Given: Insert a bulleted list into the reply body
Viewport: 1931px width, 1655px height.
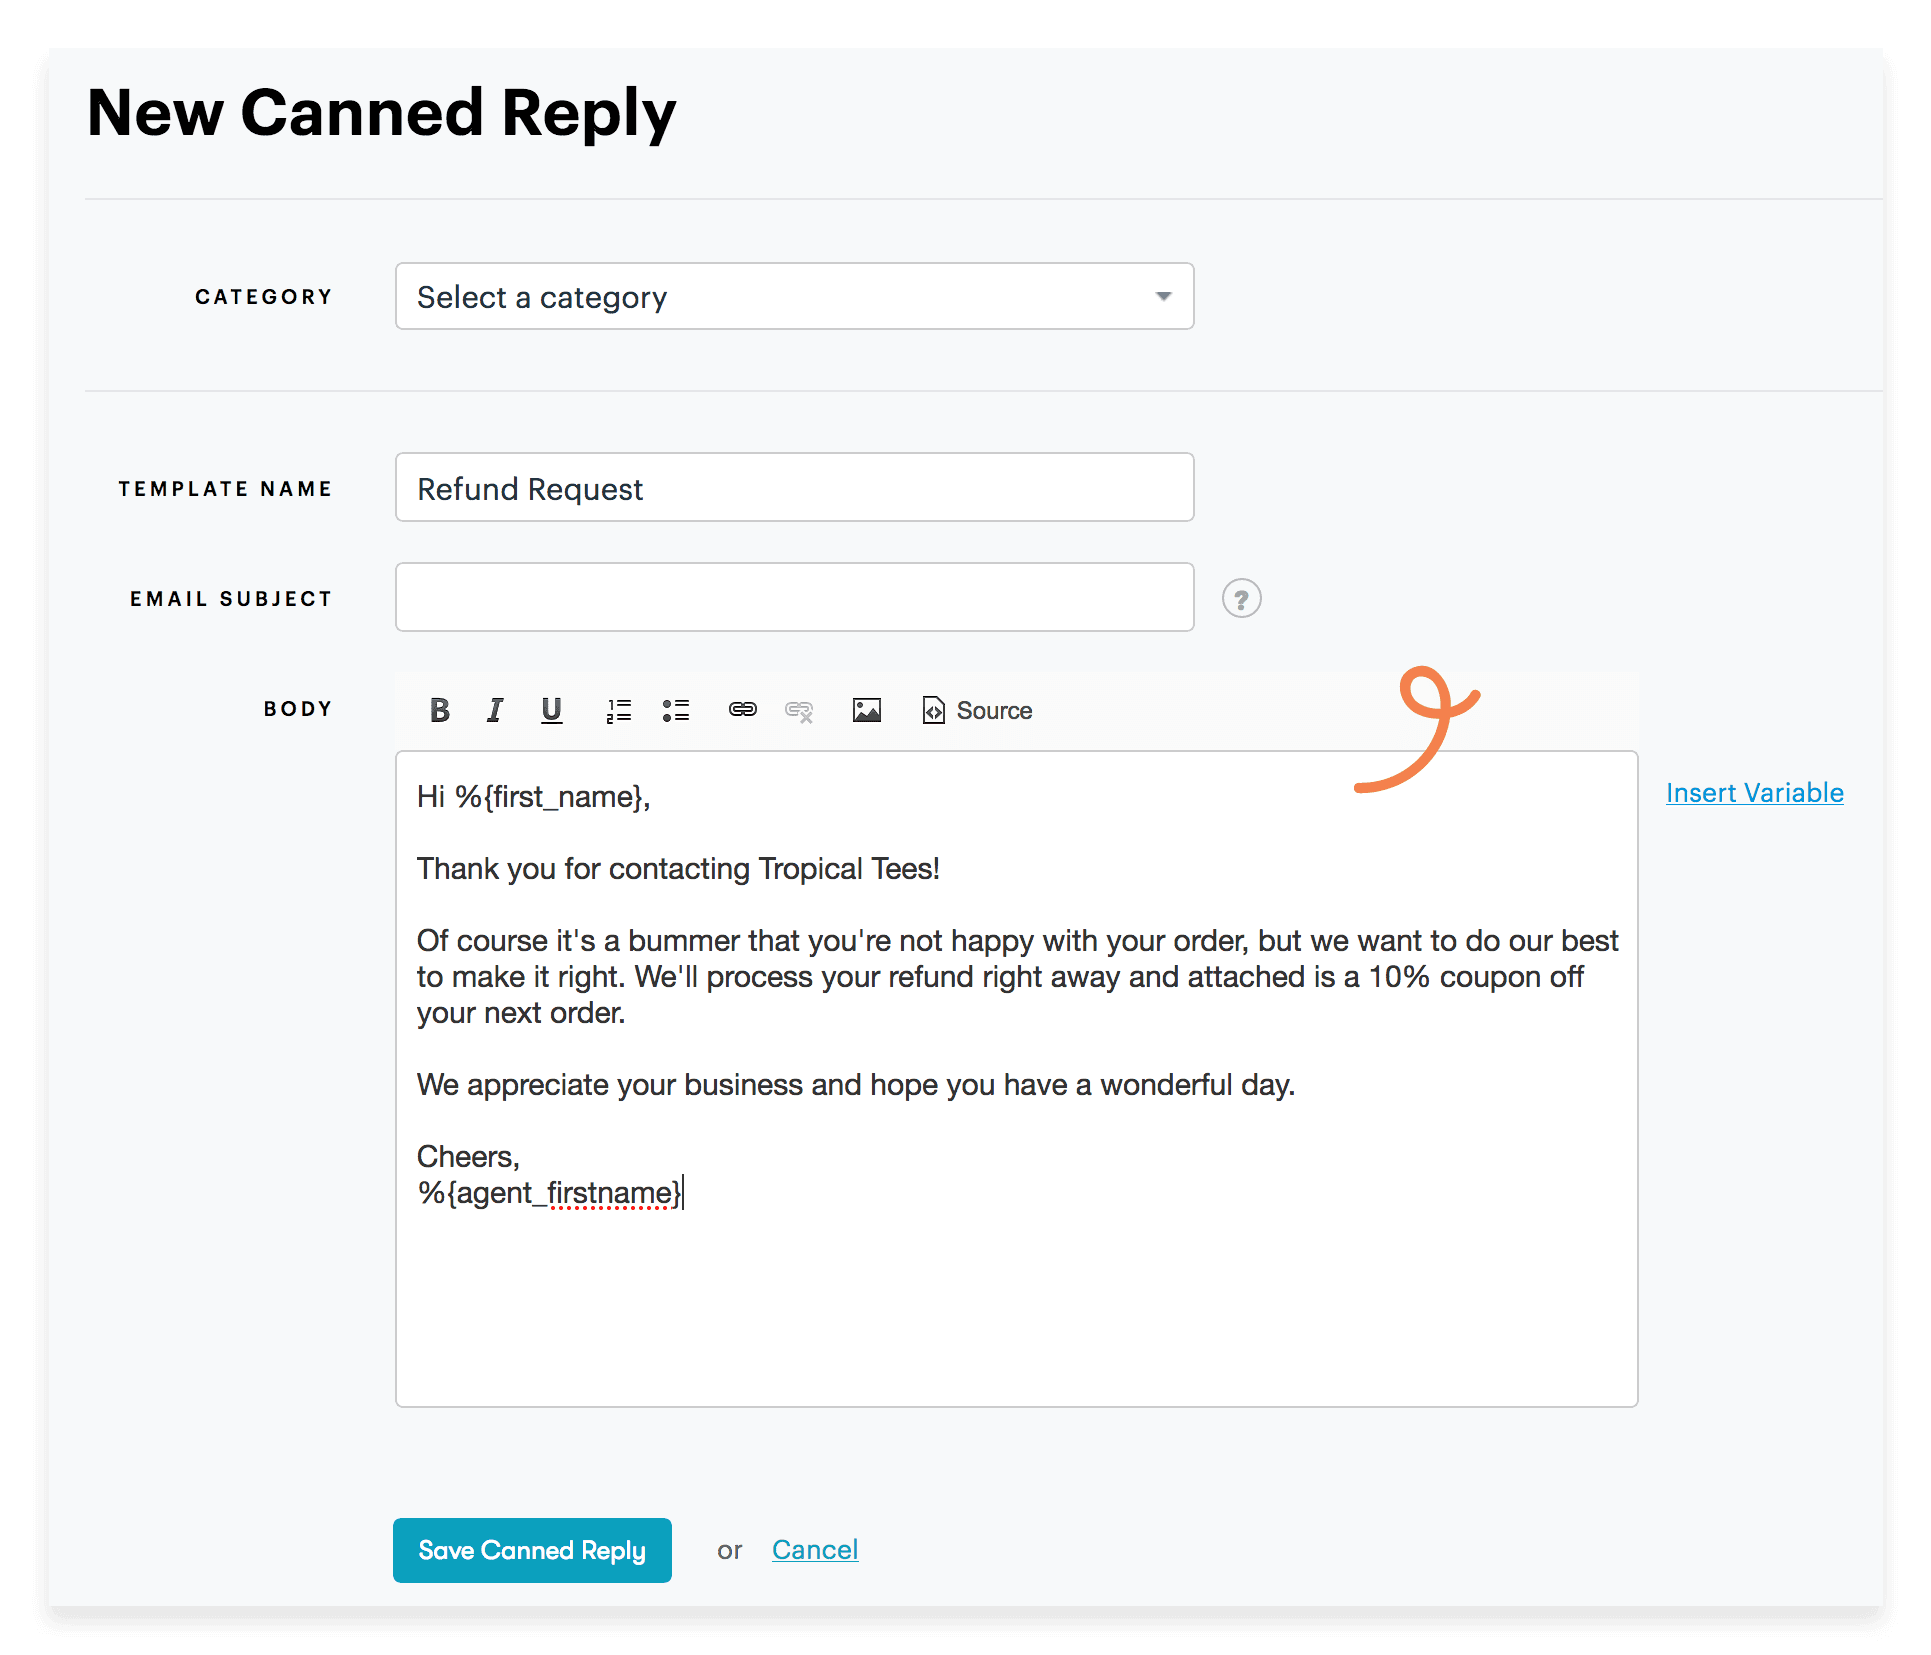Looking at the screenshot, I should (676, 710).
